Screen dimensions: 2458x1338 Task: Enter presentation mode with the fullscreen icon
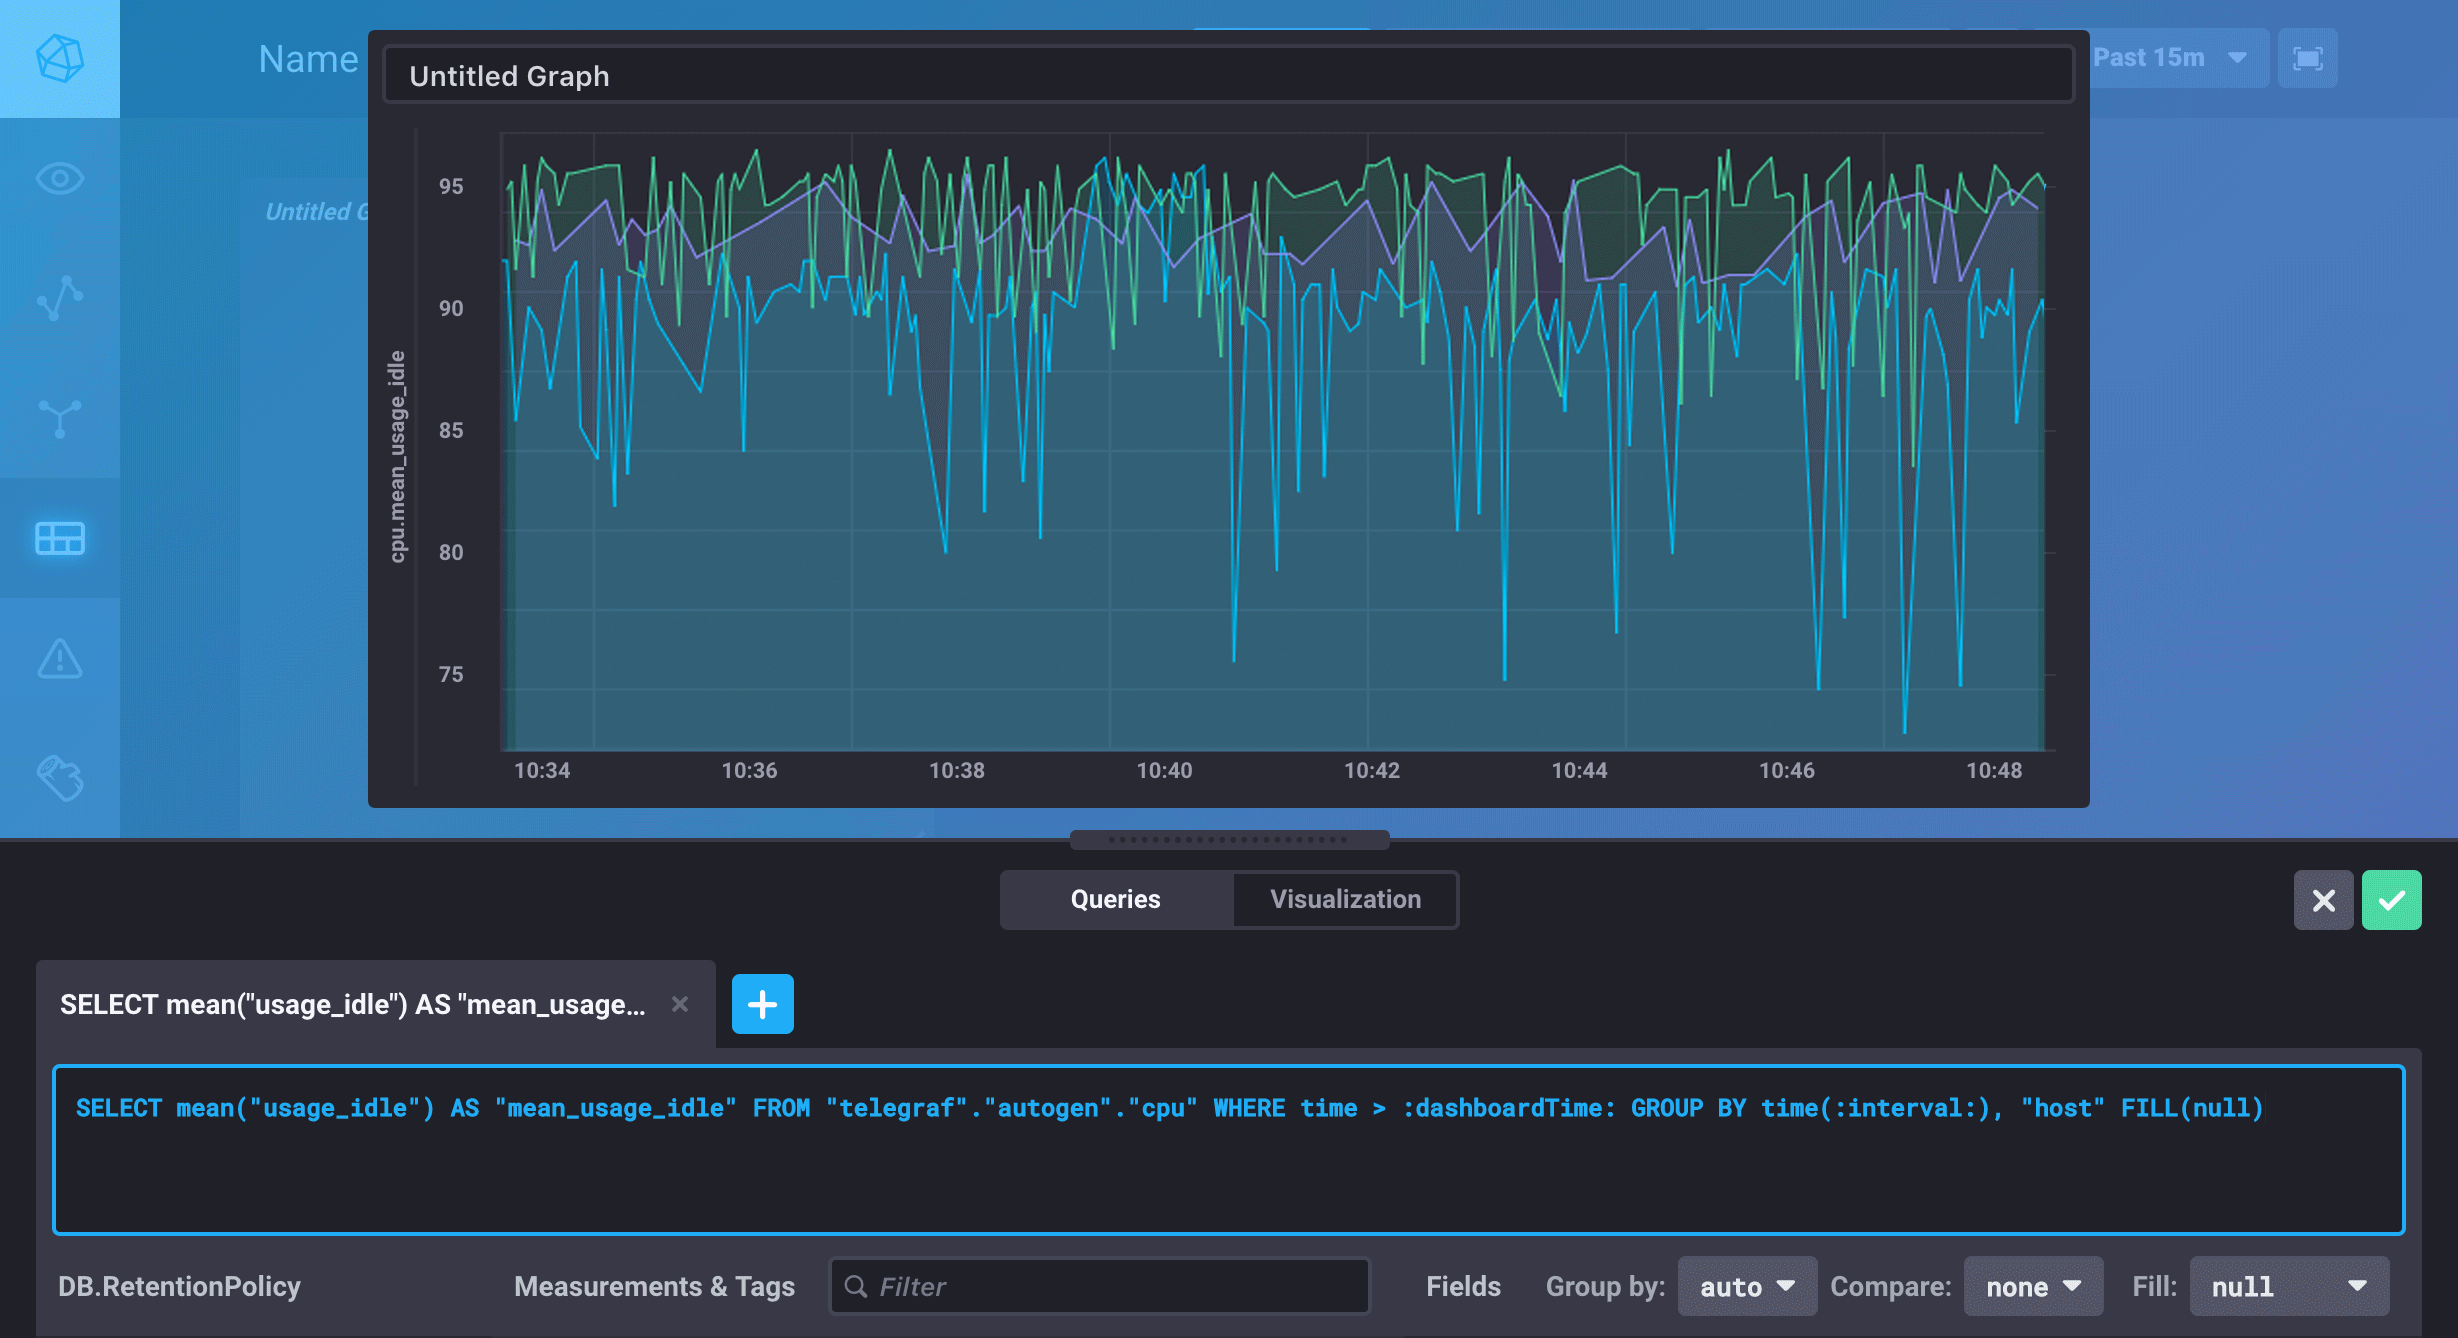[2307, 58]
